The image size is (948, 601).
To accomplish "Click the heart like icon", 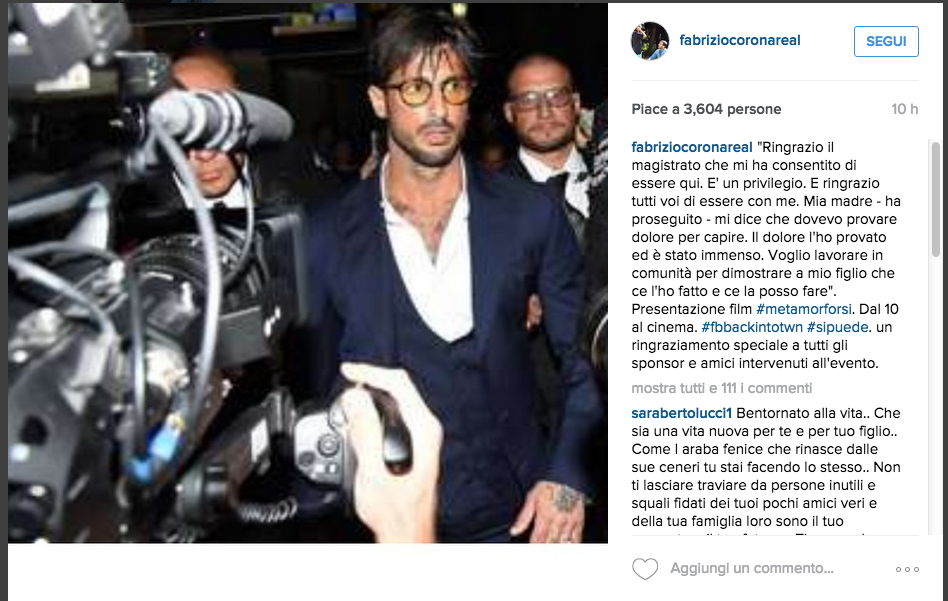I will 644,569.
